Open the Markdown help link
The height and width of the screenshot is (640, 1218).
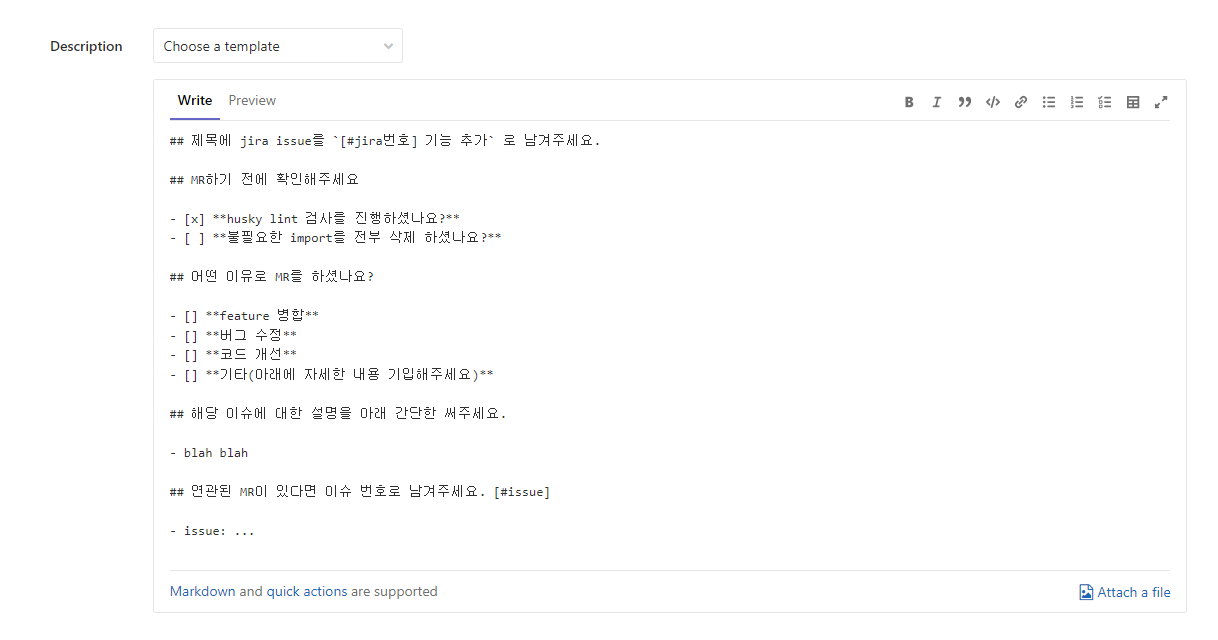tap(203, 591)
